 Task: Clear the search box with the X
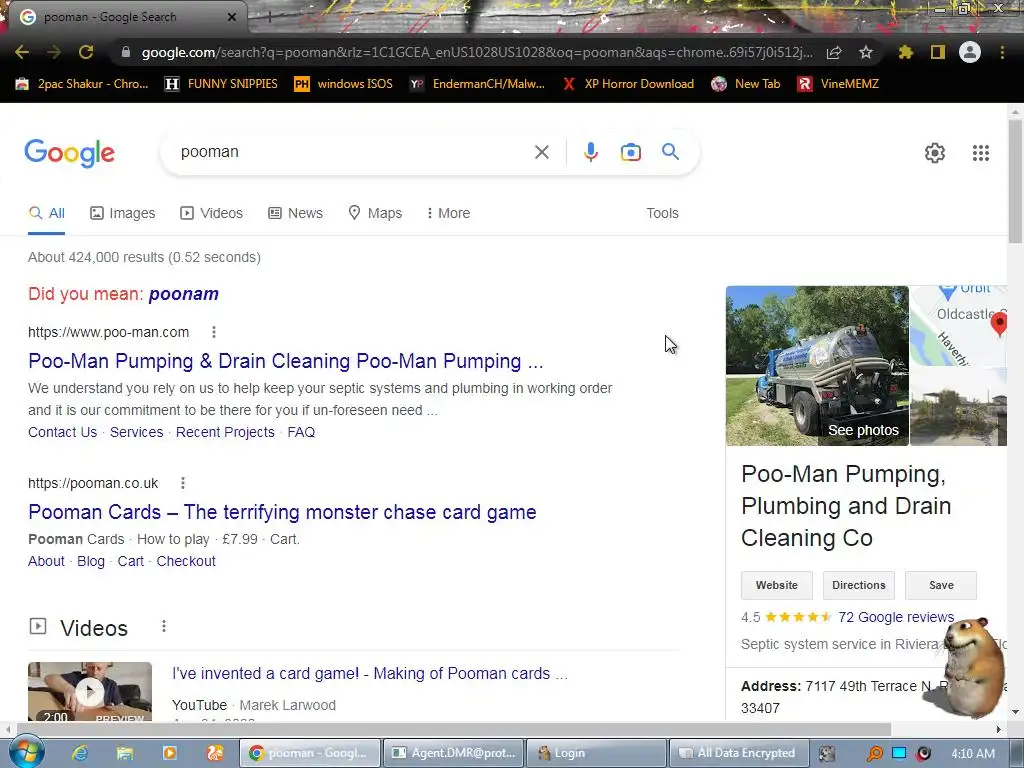[541, 152]
